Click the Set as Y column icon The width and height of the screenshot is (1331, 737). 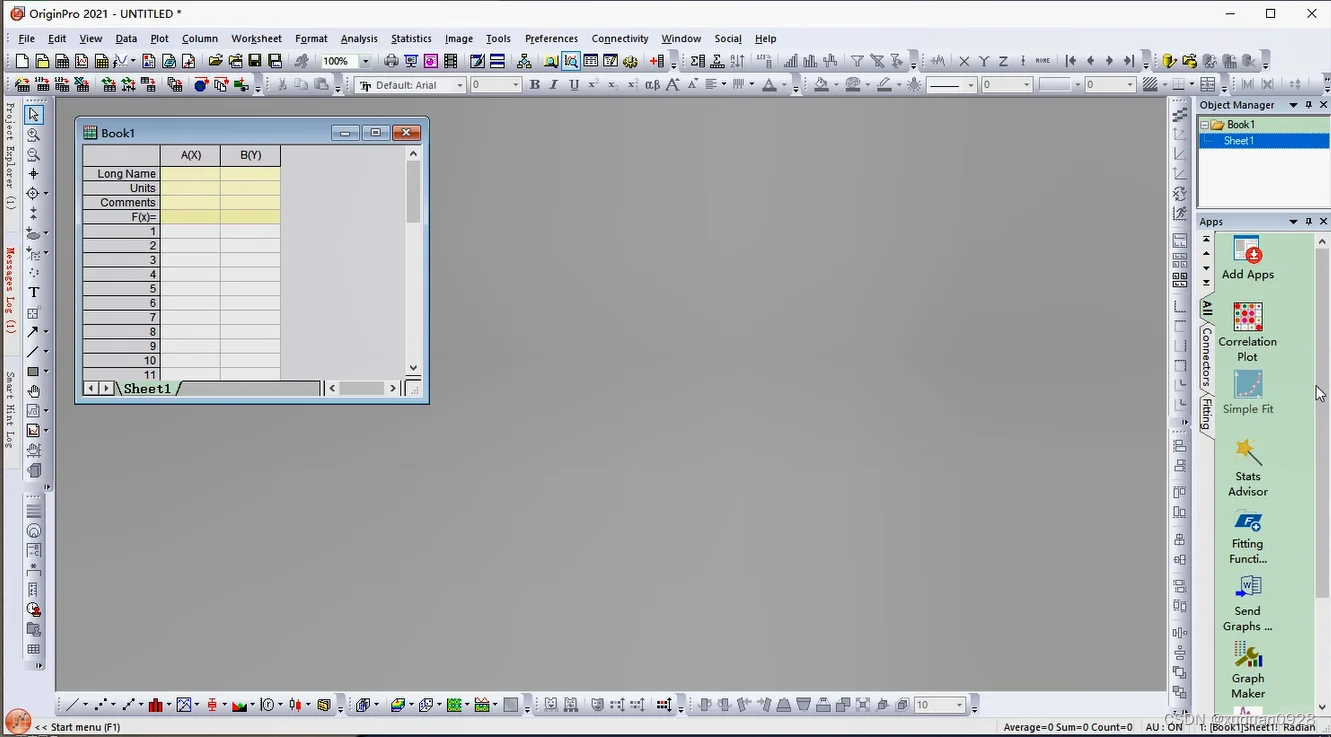point(984,62)
